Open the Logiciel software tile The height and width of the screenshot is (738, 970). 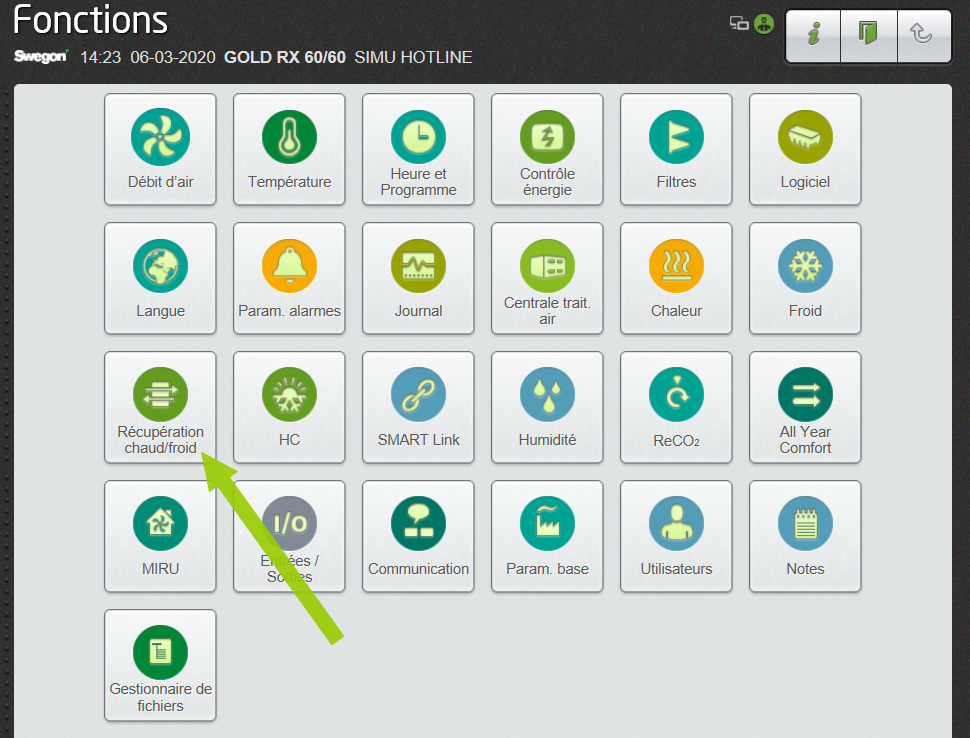(805, 149)
